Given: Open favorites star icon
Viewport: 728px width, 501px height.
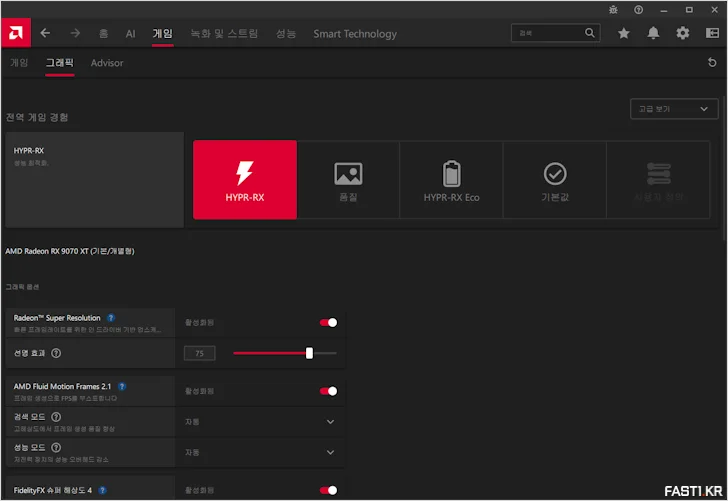Looking at the screenshot, I should coord(624,33).
